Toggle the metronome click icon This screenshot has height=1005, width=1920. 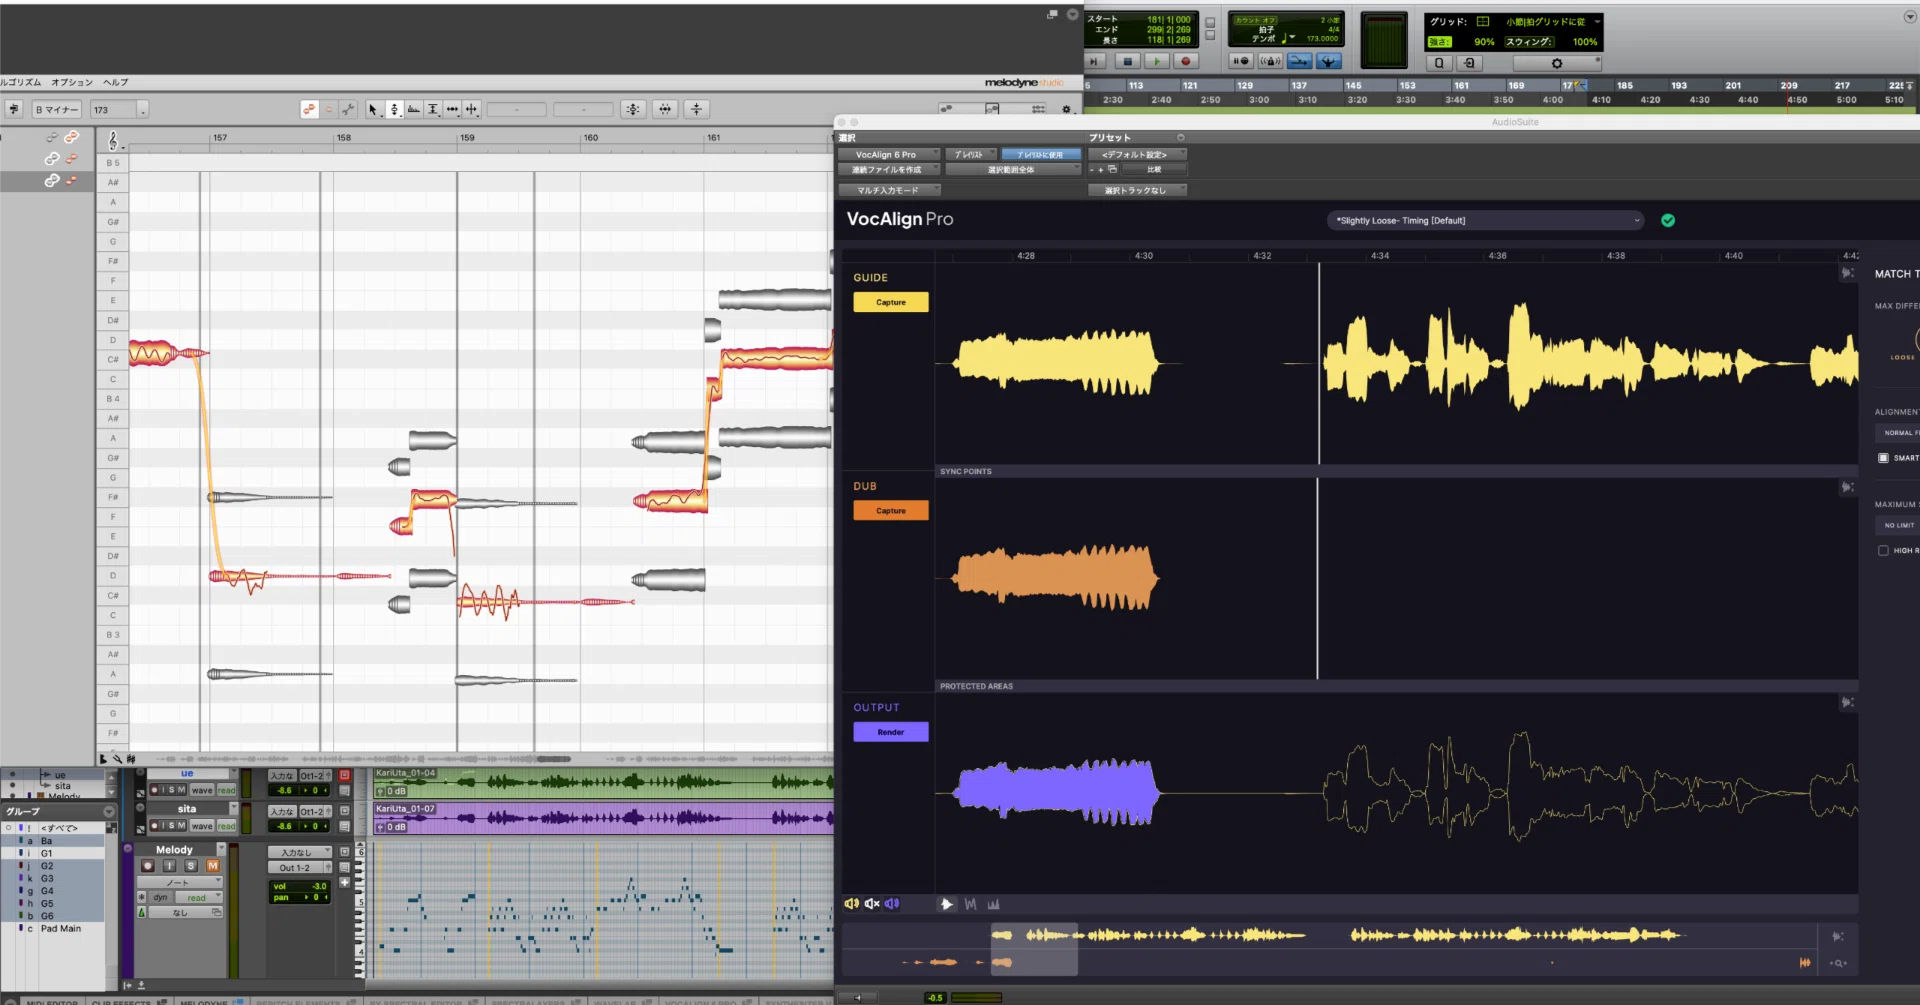coord(1270,61)
